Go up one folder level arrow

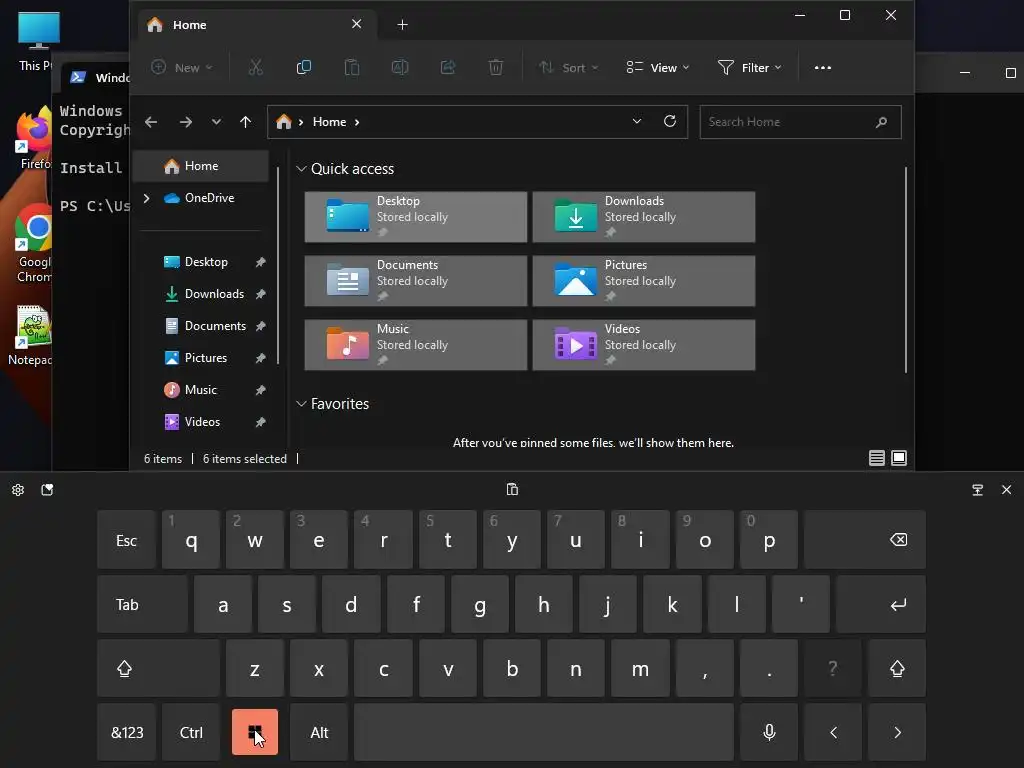(x=246, y=122)
